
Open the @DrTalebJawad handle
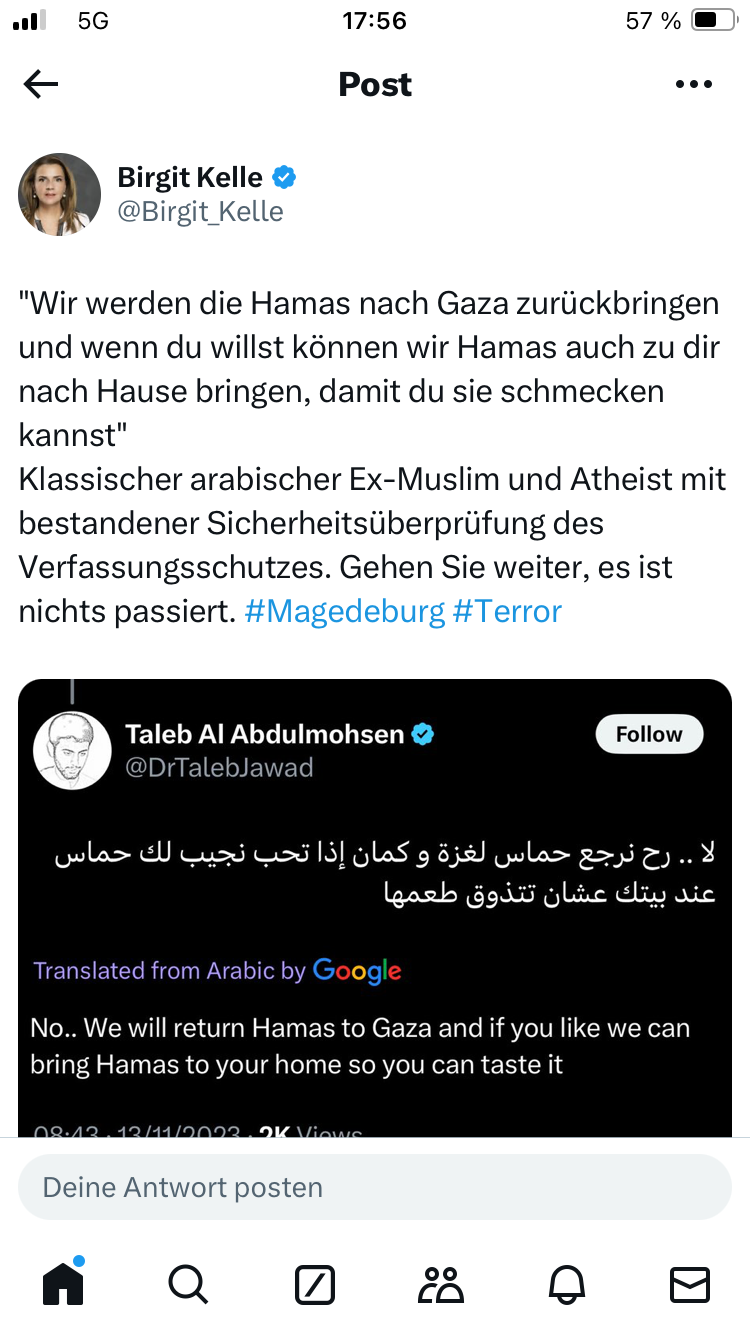tap(219, 767)
